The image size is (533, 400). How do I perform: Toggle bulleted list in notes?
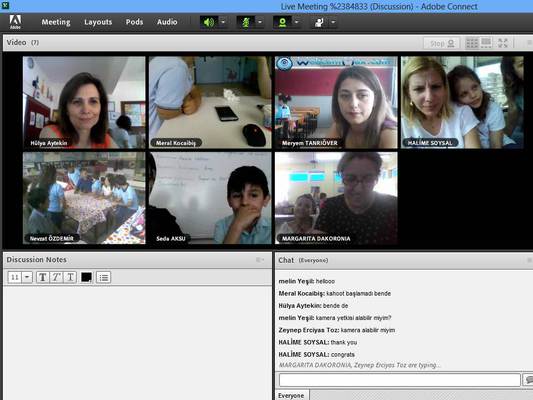click(103, 277)
